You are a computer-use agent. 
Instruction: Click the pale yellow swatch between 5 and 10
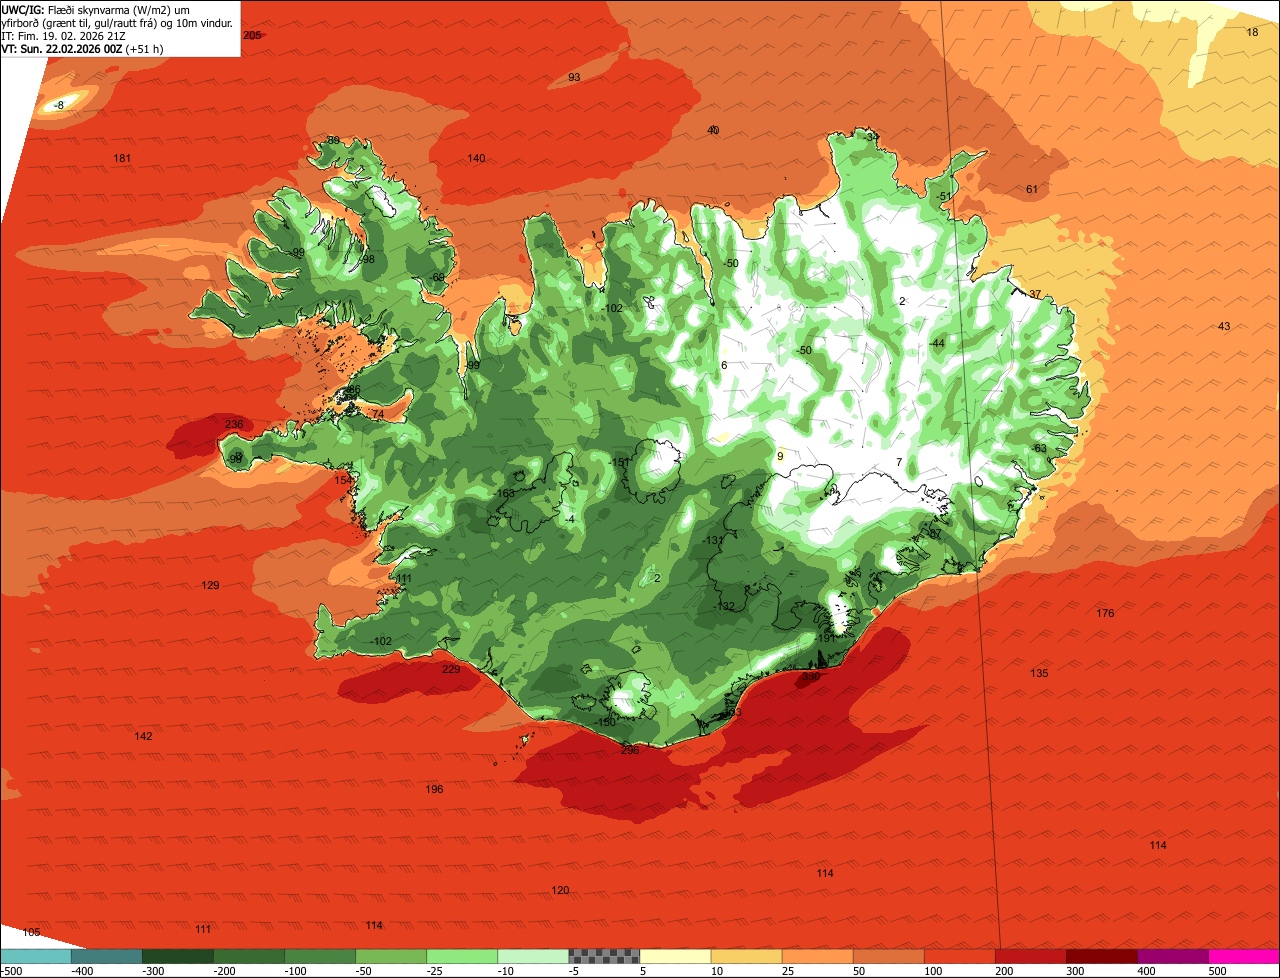point(674,956)
